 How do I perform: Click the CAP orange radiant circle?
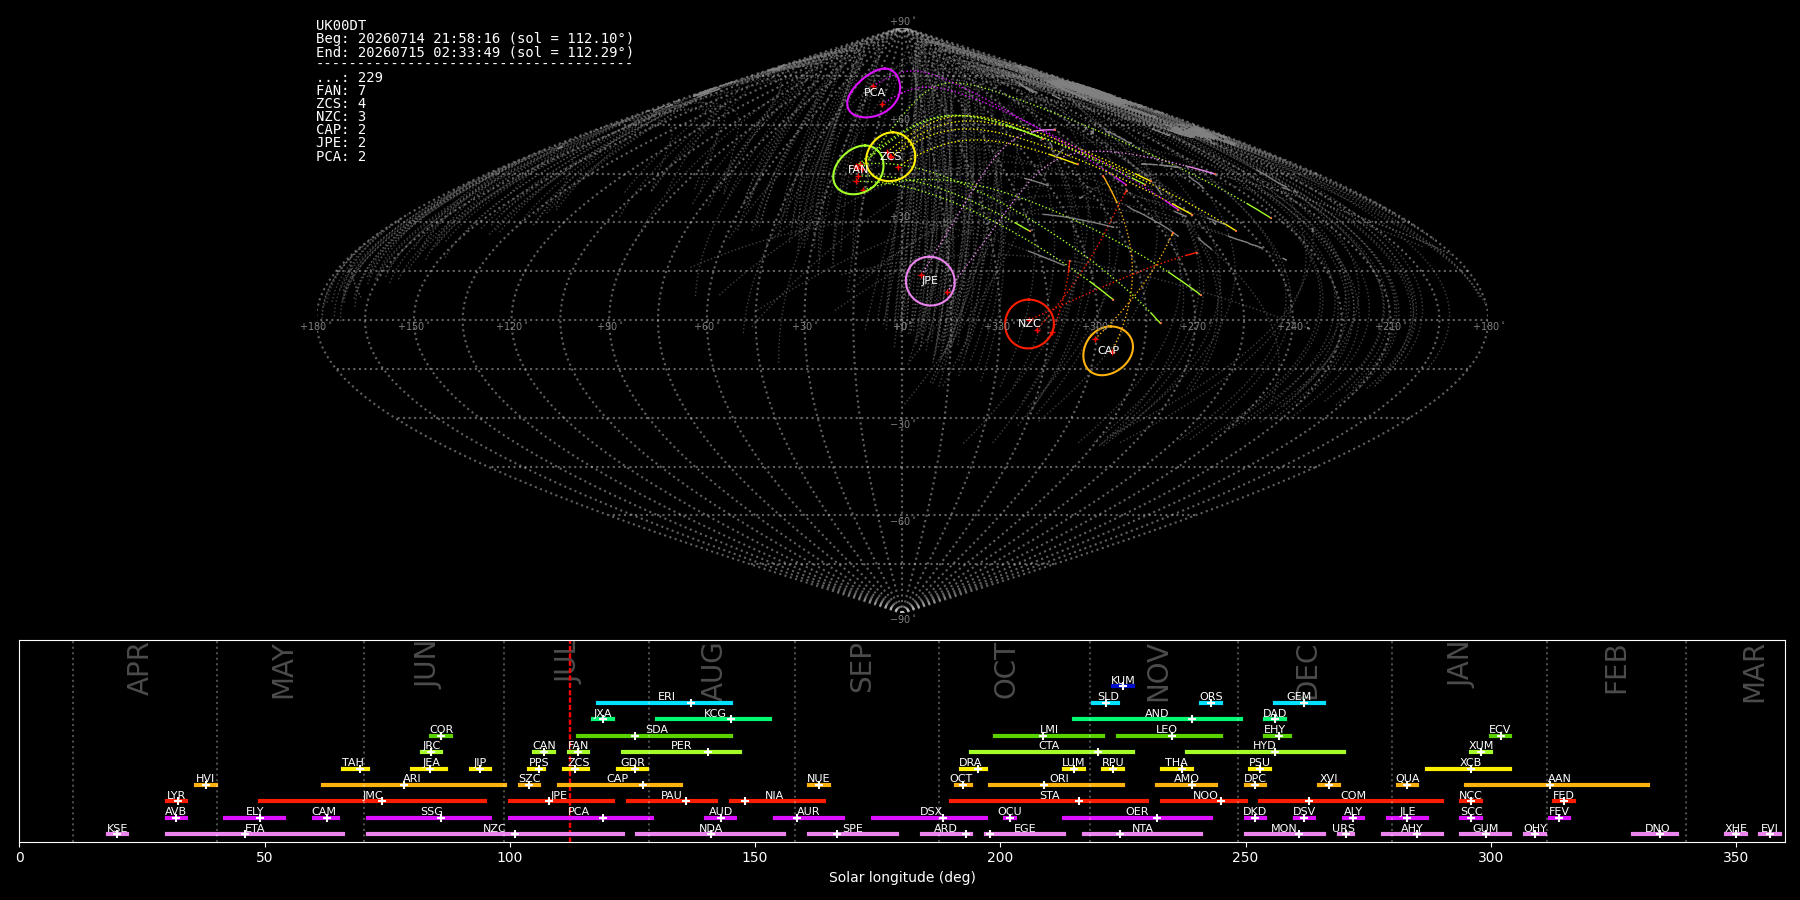[1108, 351]
